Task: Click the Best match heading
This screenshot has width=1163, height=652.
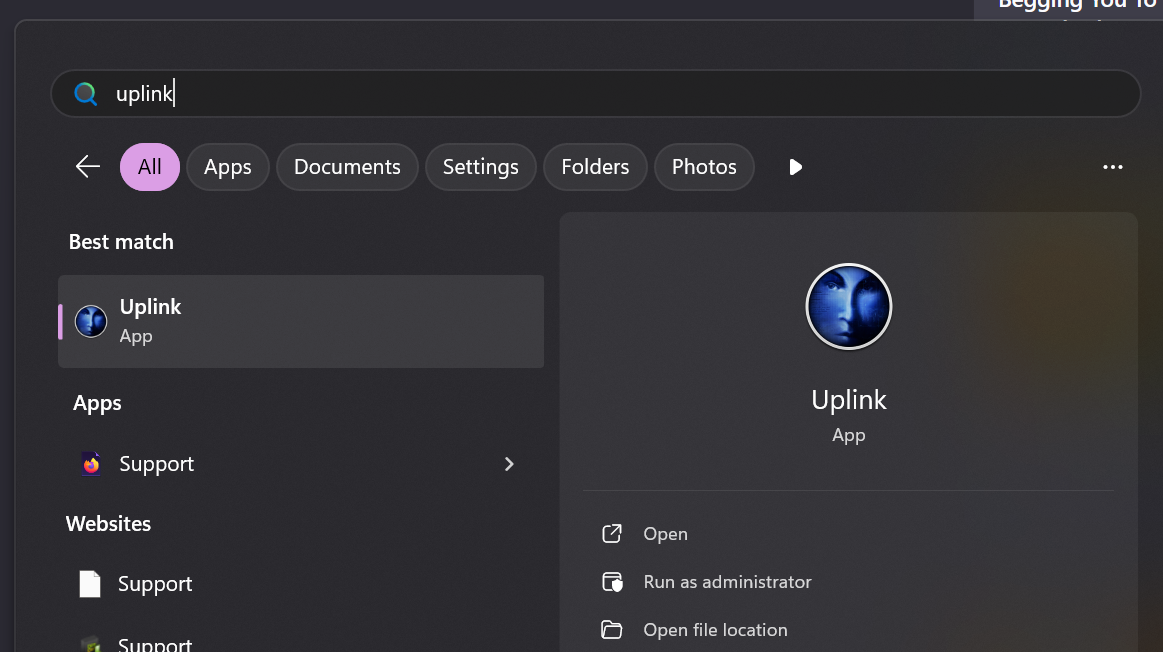Action: click(x=121, y=242)
